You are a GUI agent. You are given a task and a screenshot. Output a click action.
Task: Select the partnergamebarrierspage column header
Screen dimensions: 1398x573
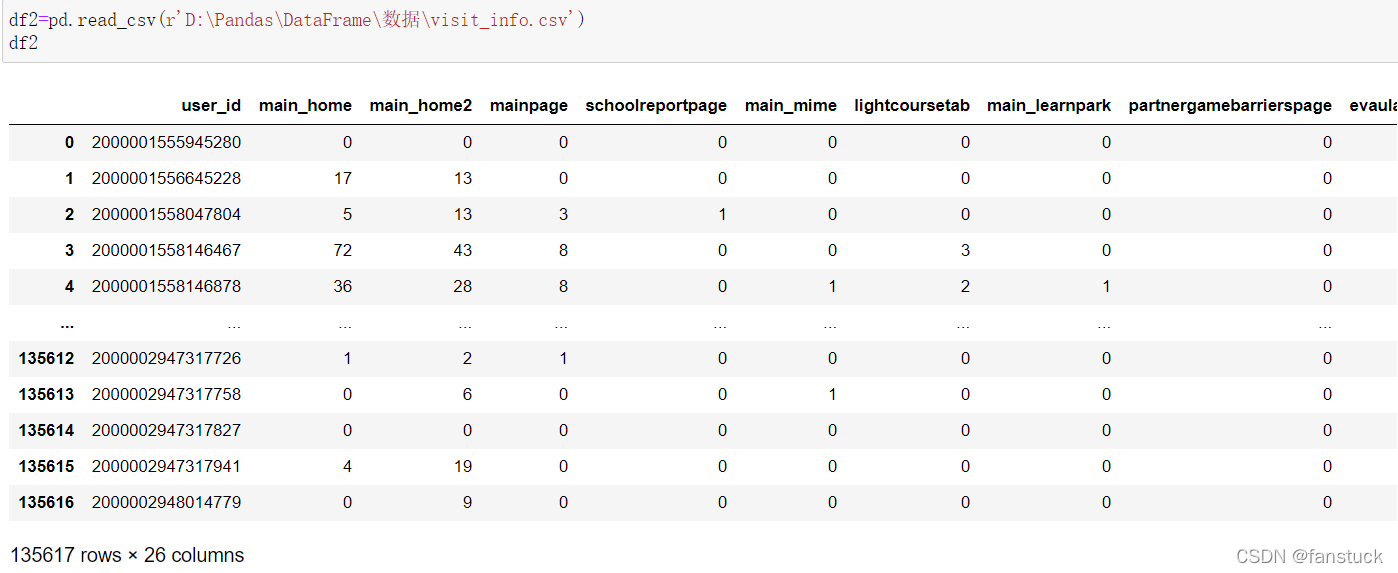coord(1230,105)
